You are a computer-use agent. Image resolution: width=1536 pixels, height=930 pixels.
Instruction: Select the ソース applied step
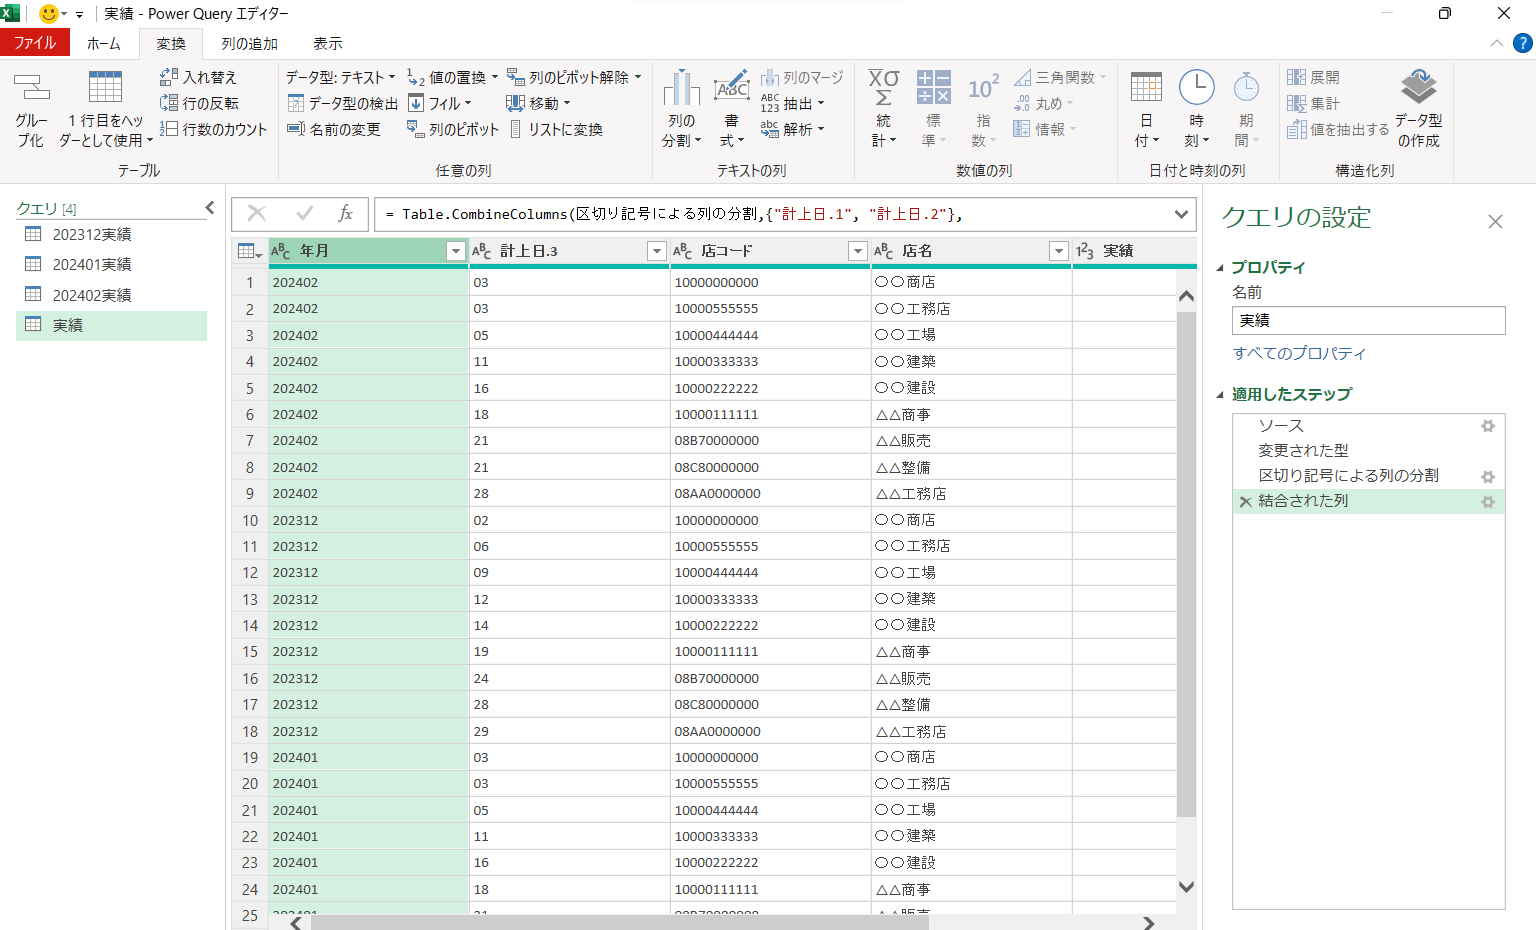click(x=1368, y=426)
